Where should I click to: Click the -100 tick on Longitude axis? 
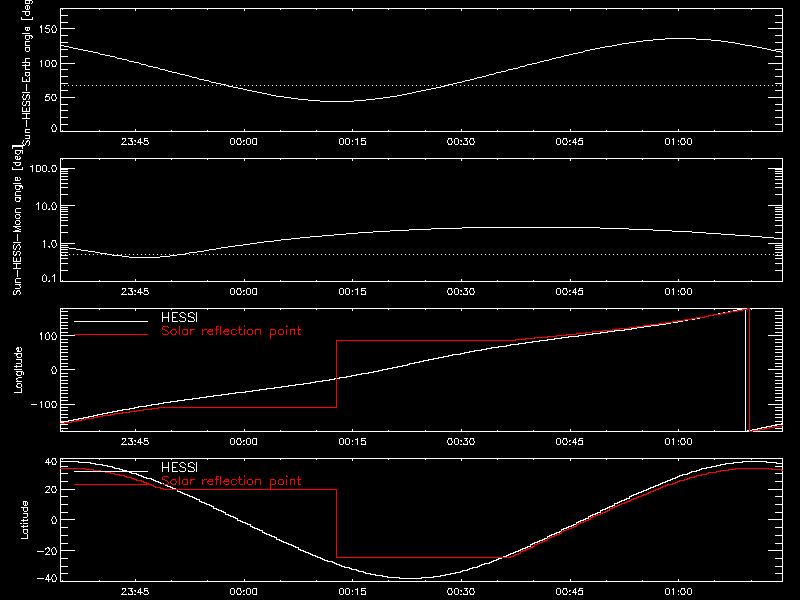44,404
